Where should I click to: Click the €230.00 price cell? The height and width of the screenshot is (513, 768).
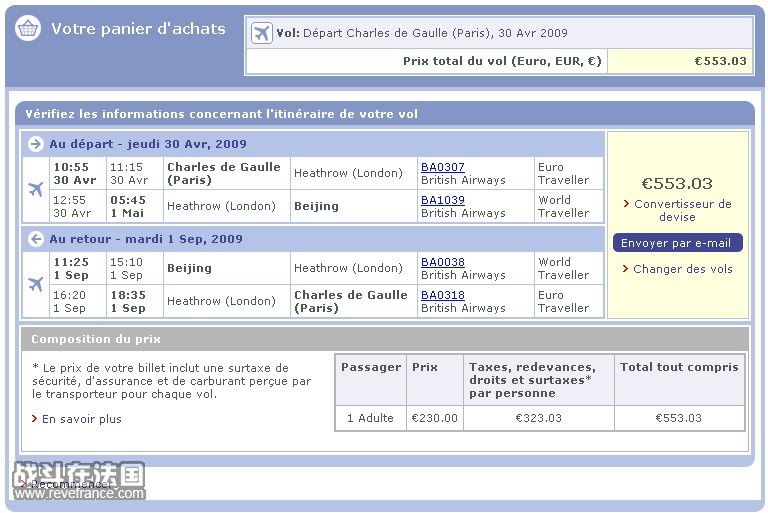click(x=434, y=418)
